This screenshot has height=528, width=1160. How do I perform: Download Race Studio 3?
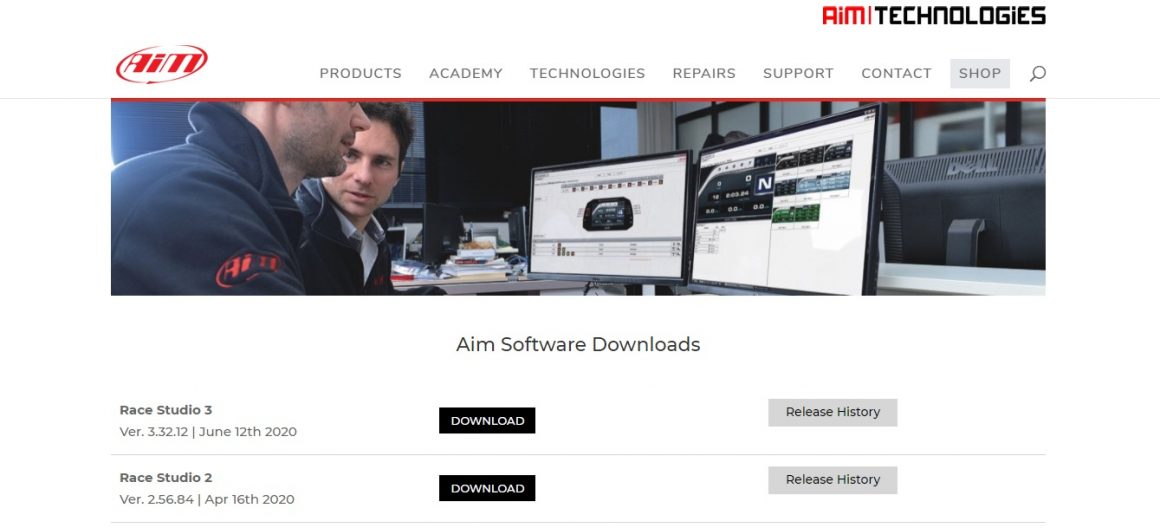click(x=487, y=421)
